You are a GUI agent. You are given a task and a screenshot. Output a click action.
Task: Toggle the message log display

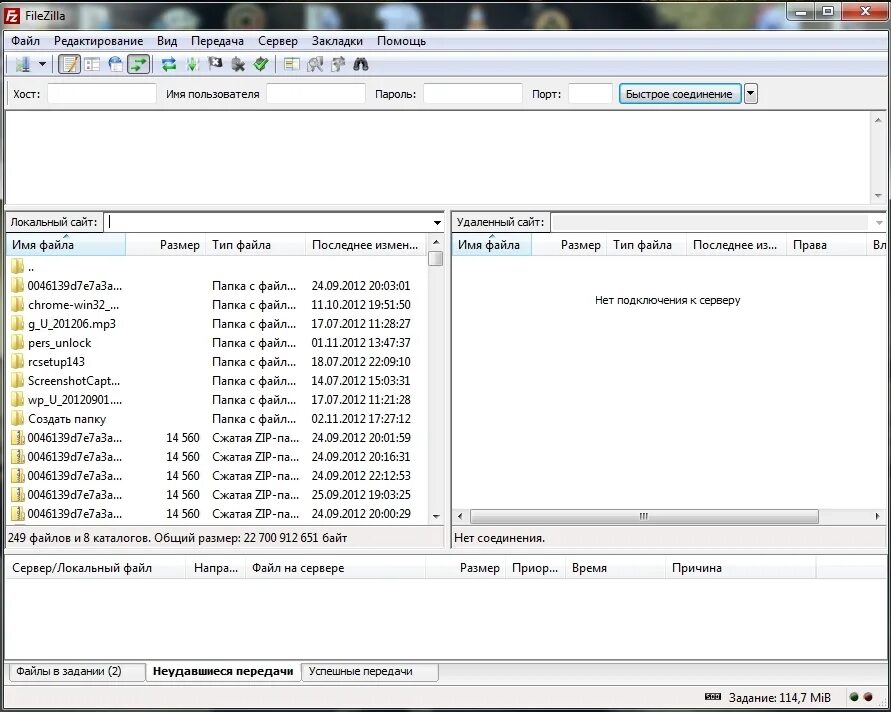coord(69,64)
